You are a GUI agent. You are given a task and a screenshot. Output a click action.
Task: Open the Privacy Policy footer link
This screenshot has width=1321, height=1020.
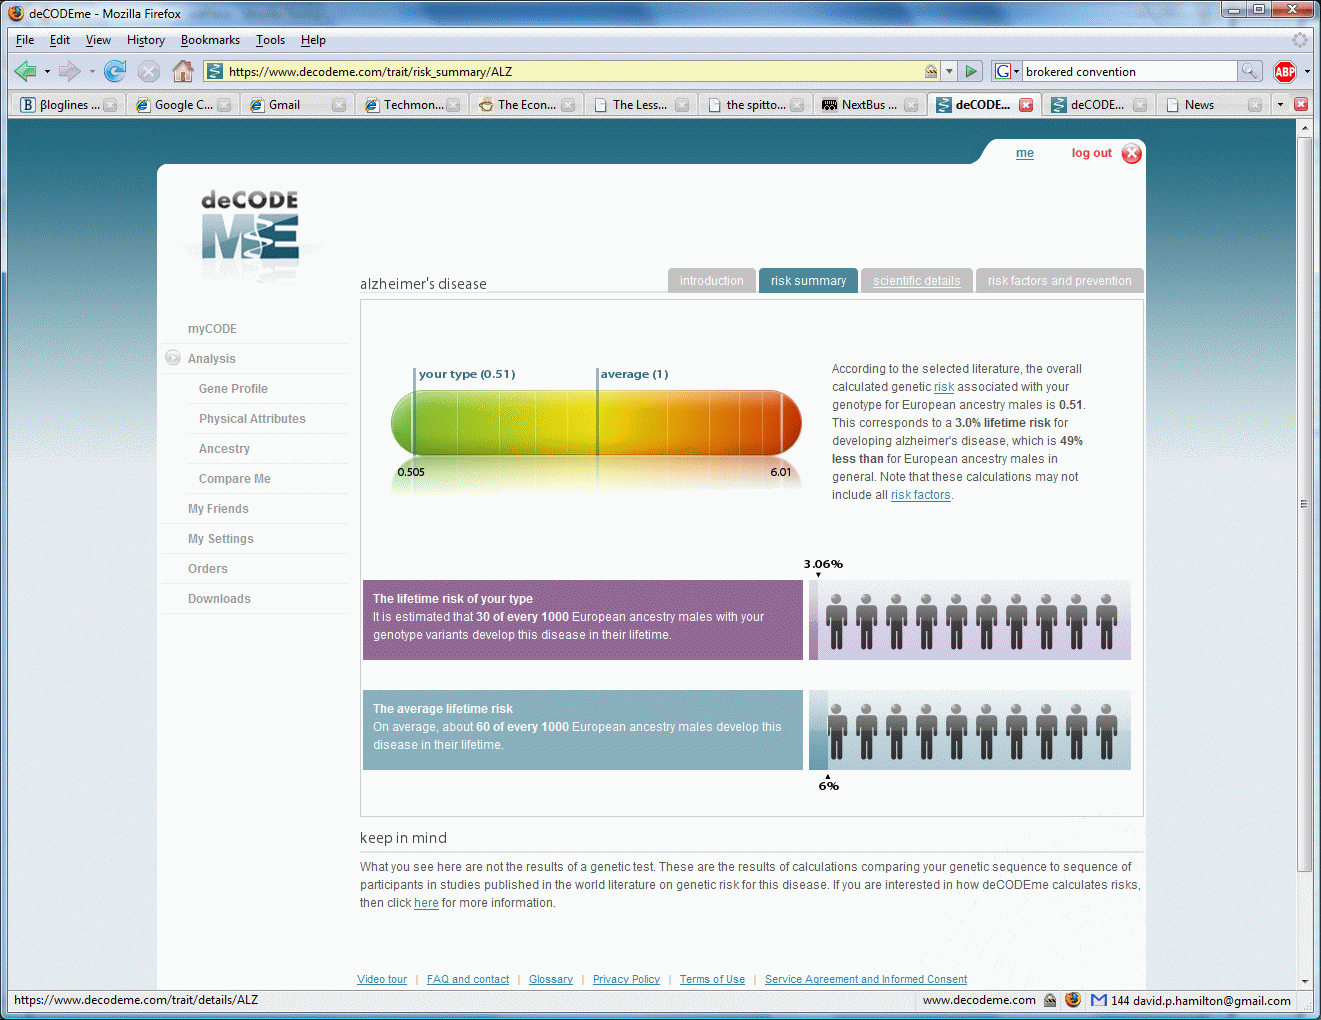626,979
